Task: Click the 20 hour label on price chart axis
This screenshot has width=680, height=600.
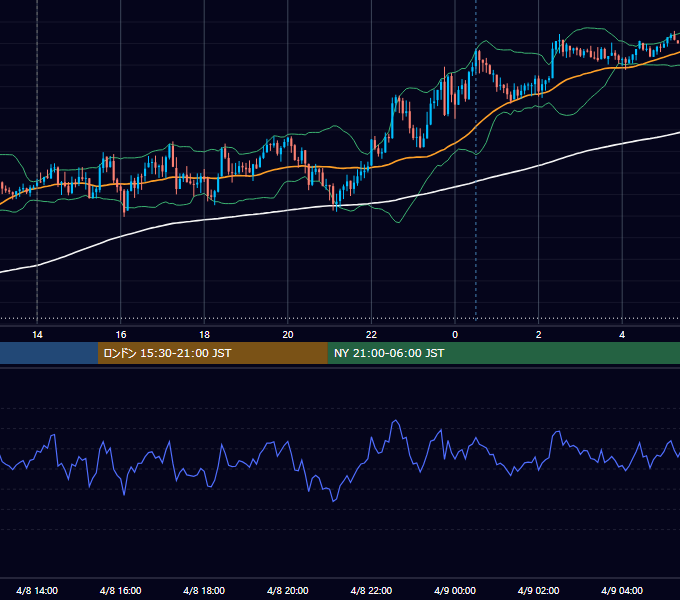Action: pos(288,335)
